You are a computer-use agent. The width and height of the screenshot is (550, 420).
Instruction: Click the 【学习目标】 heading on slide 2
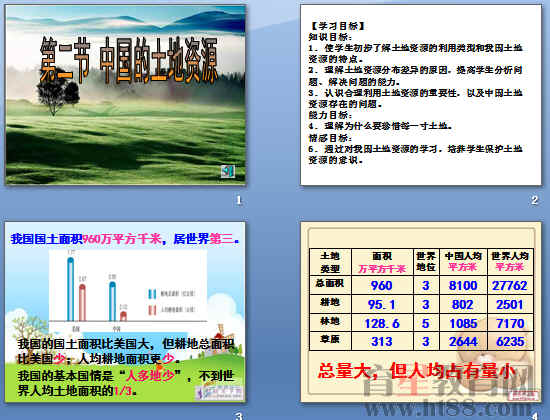coord(338,26)
